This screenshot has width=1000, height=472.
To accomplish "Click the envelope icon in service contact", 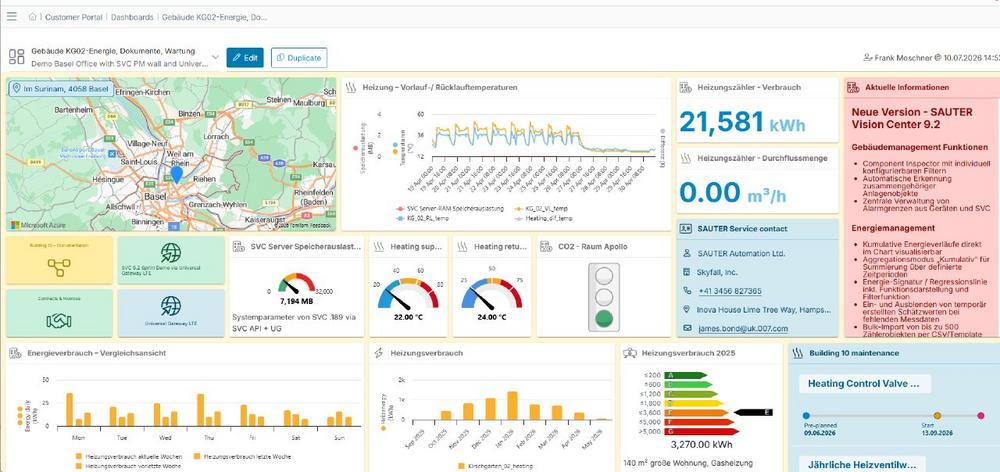I will pyautogui.click(x=687, y=328).
